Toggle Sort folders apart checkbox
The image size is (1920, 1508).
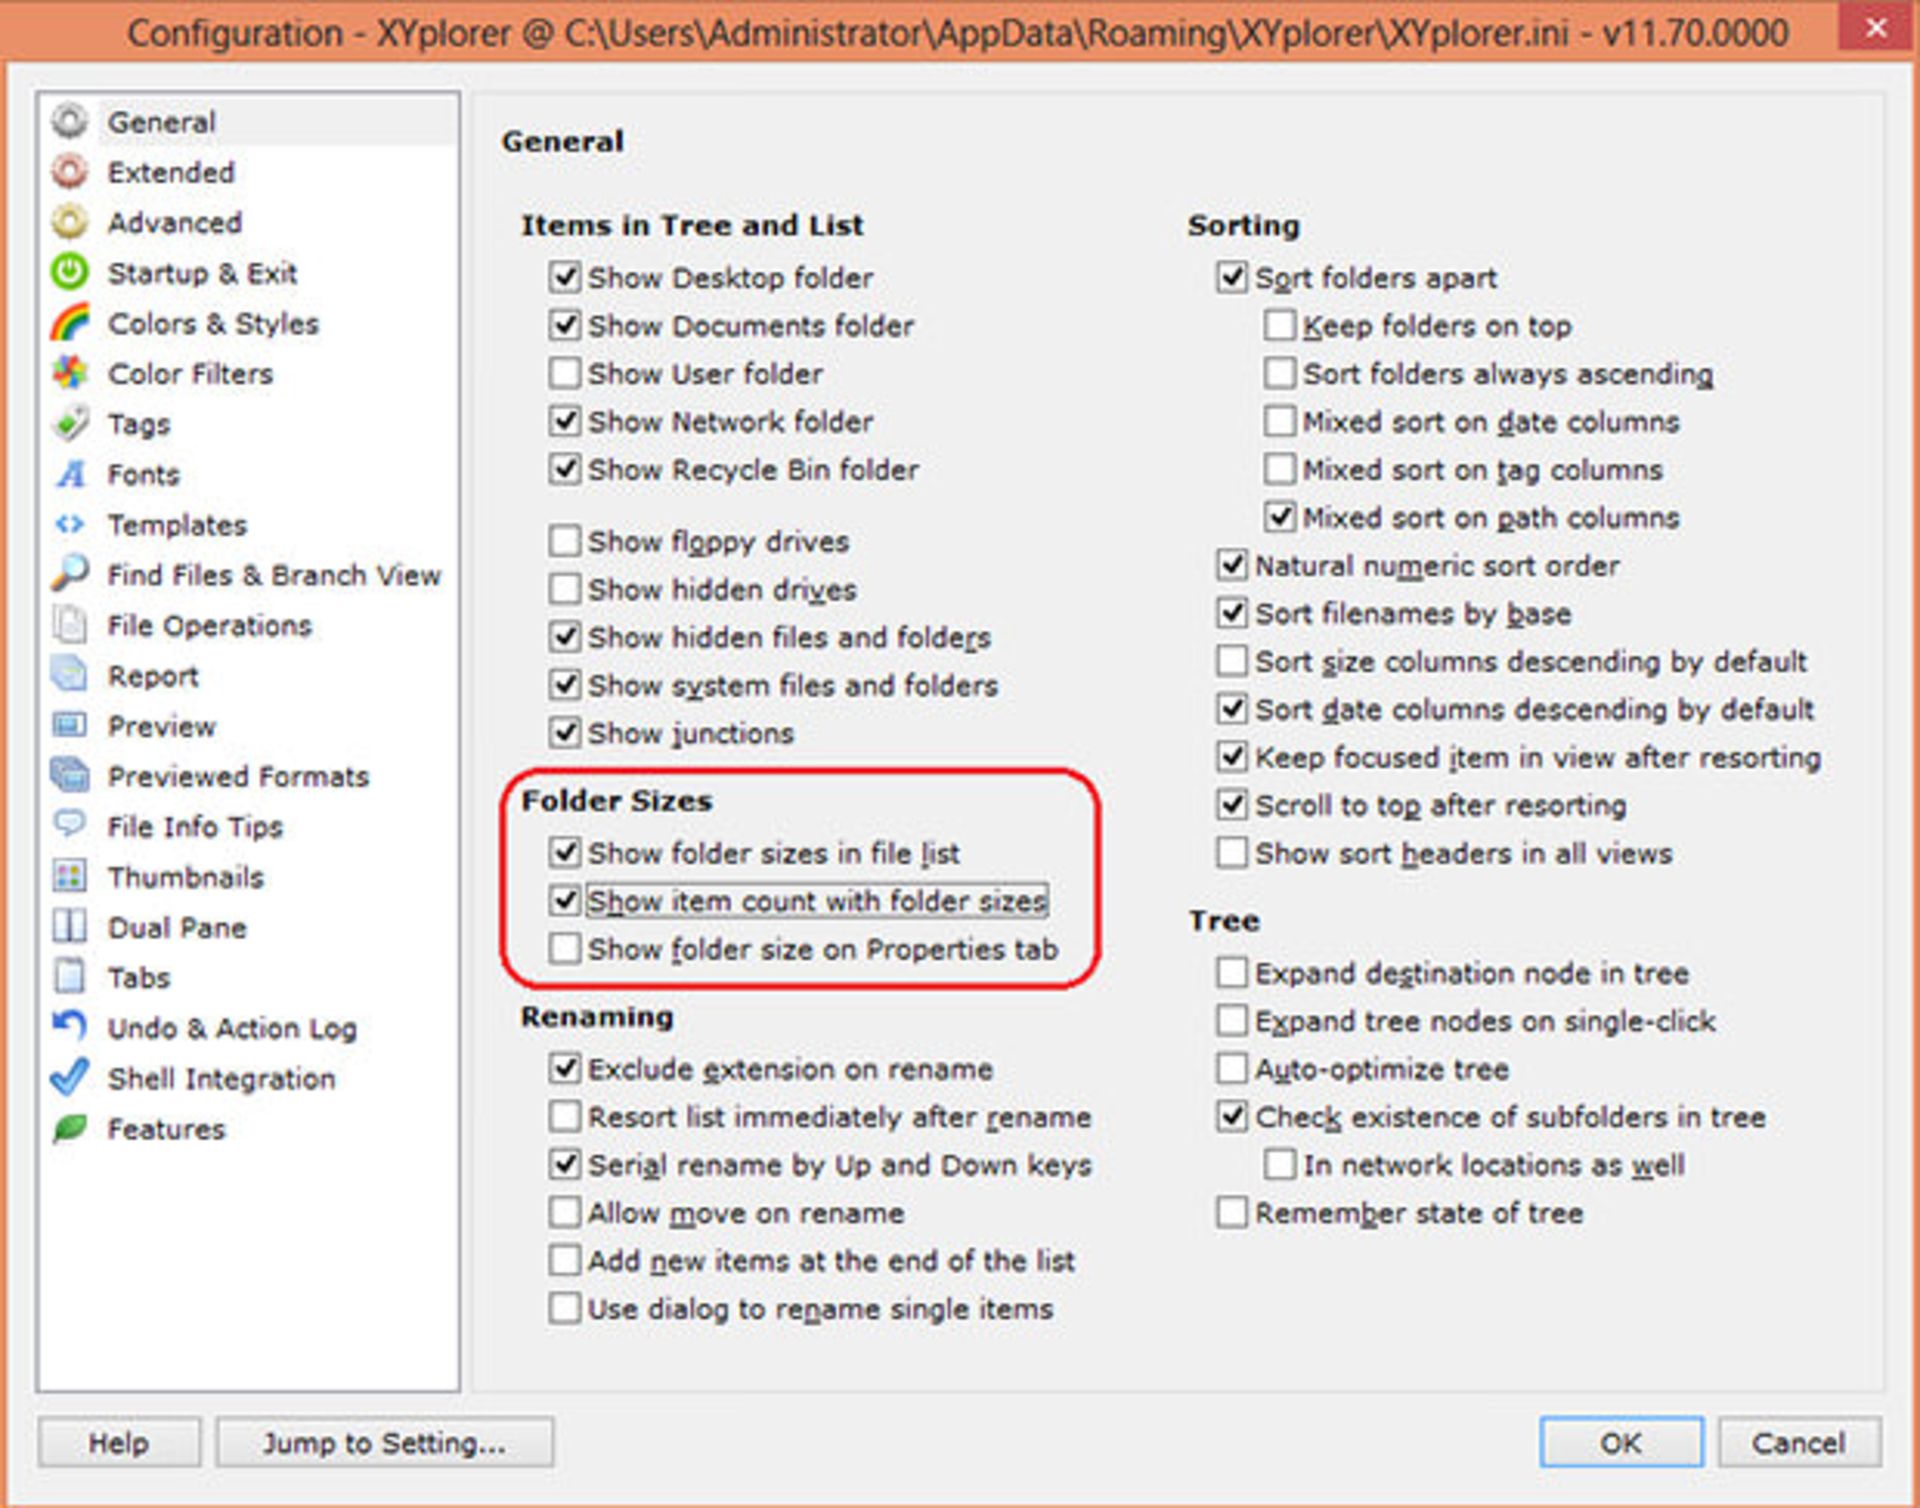[x=1232, y=277]
